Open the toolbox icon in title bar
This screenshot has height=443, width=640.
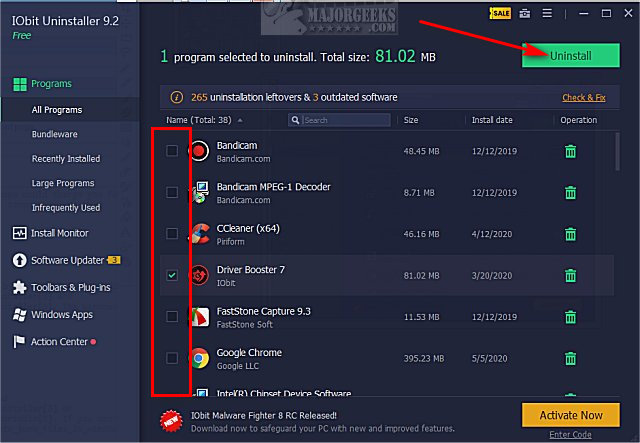[x=524, y=13]
